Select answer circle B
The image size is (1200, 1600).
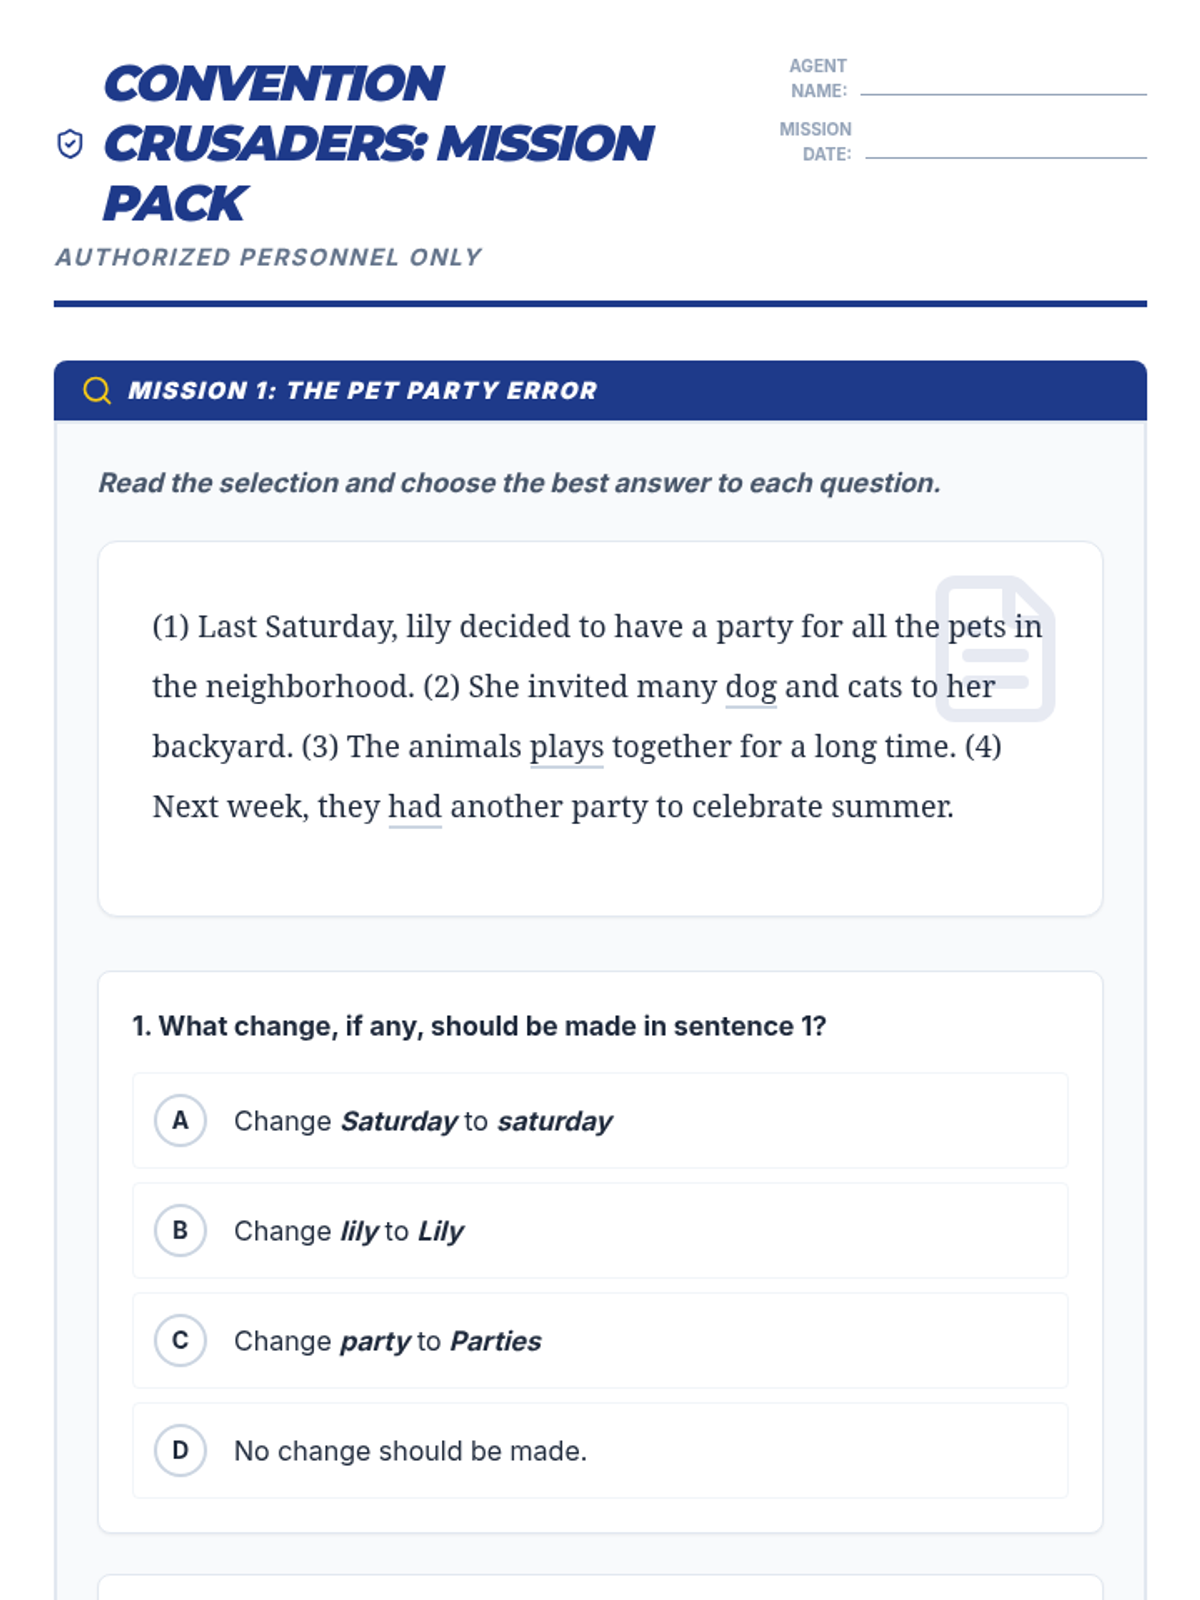[x=180, y=1230]
